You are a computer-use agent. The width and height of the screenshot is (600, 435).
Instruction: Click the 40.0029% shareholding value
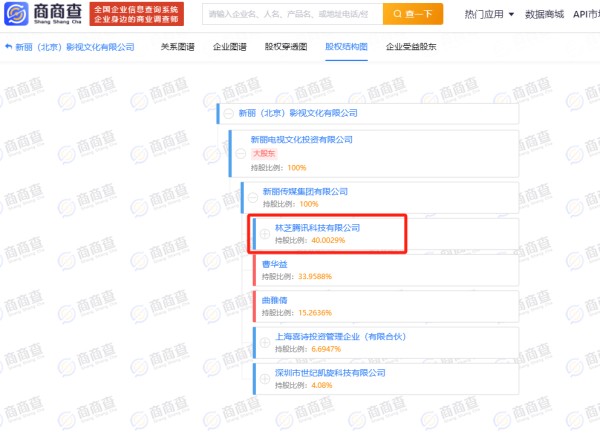(328, 240)
